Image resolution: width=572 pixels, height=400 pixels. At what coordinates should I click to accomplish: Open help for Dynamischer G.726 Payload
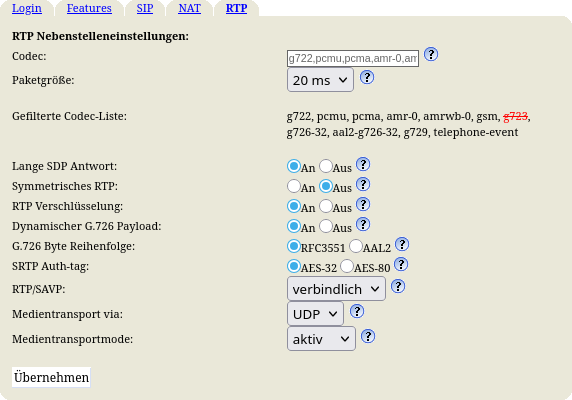point(363,225)
